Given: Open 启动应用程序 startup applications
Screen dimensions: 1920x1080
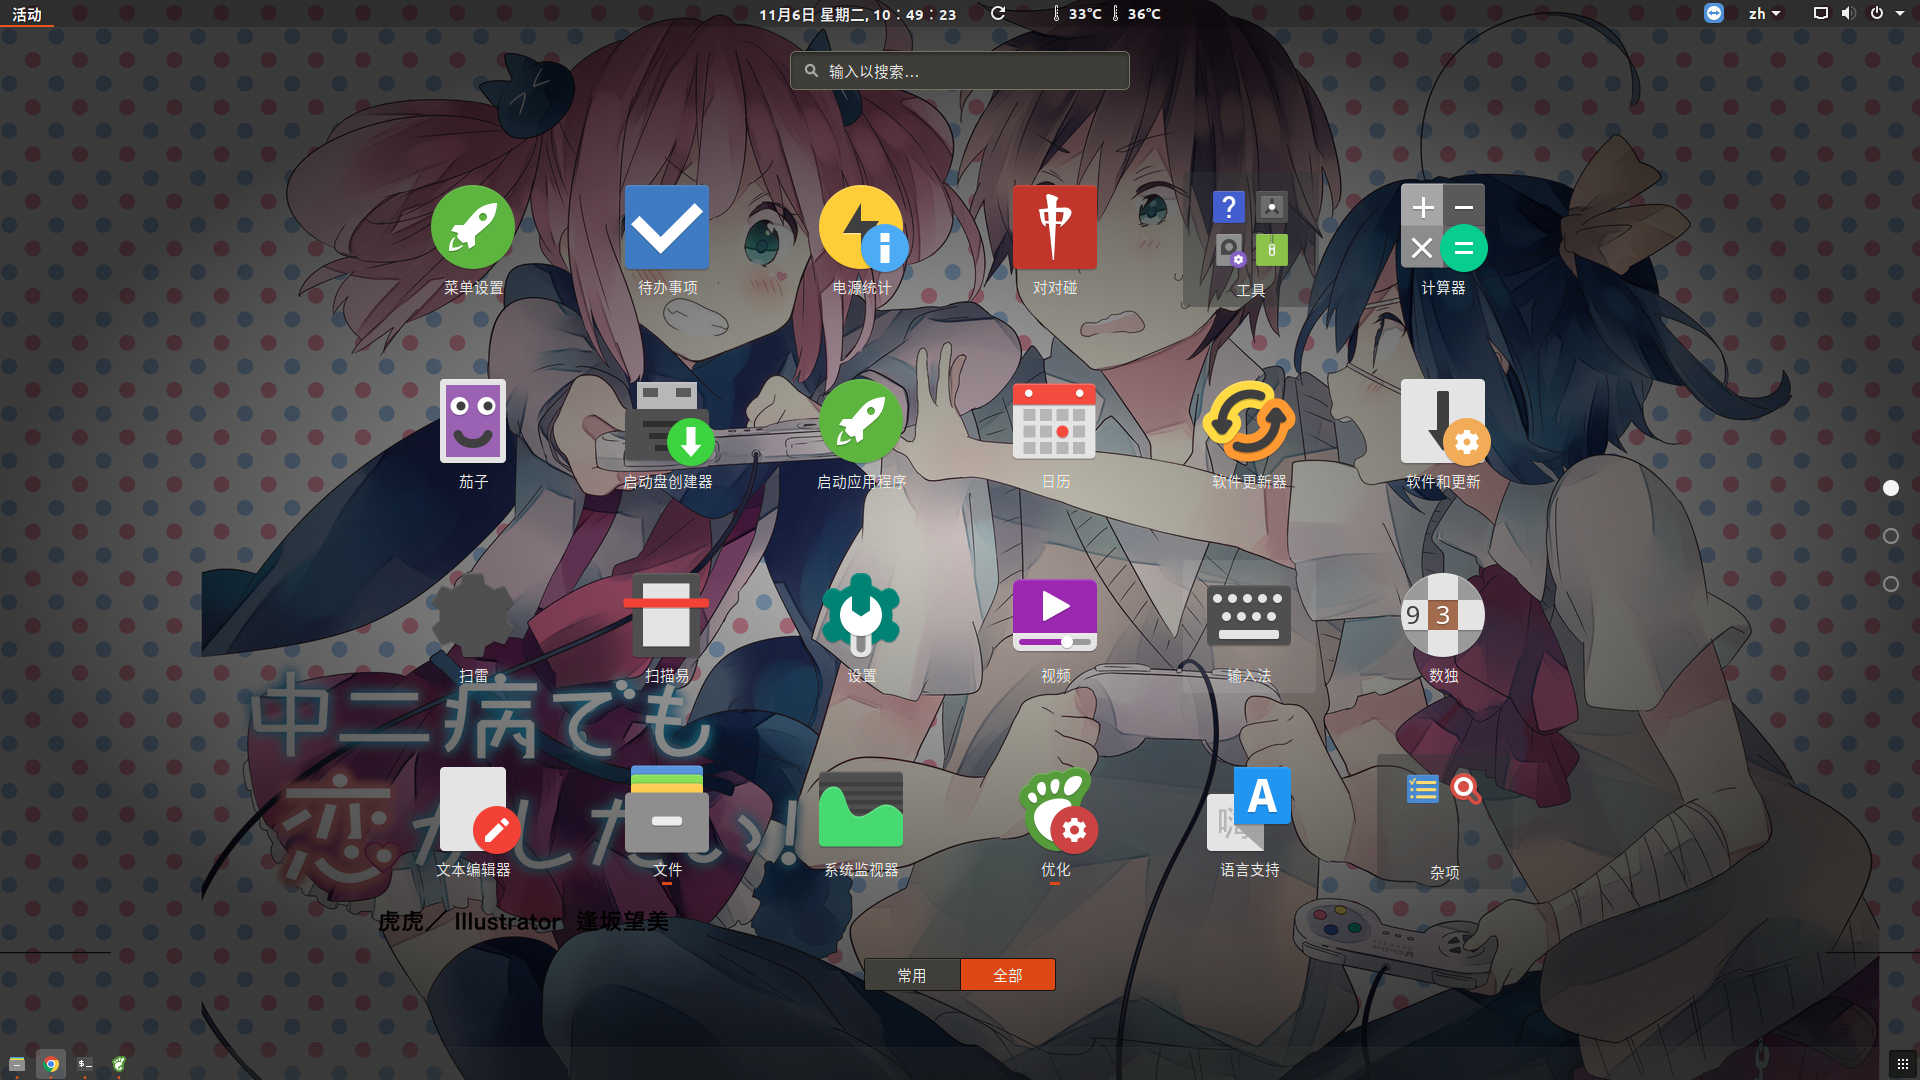Looking at the screenshot, I should pyautogui.click(x=861, y=435).
